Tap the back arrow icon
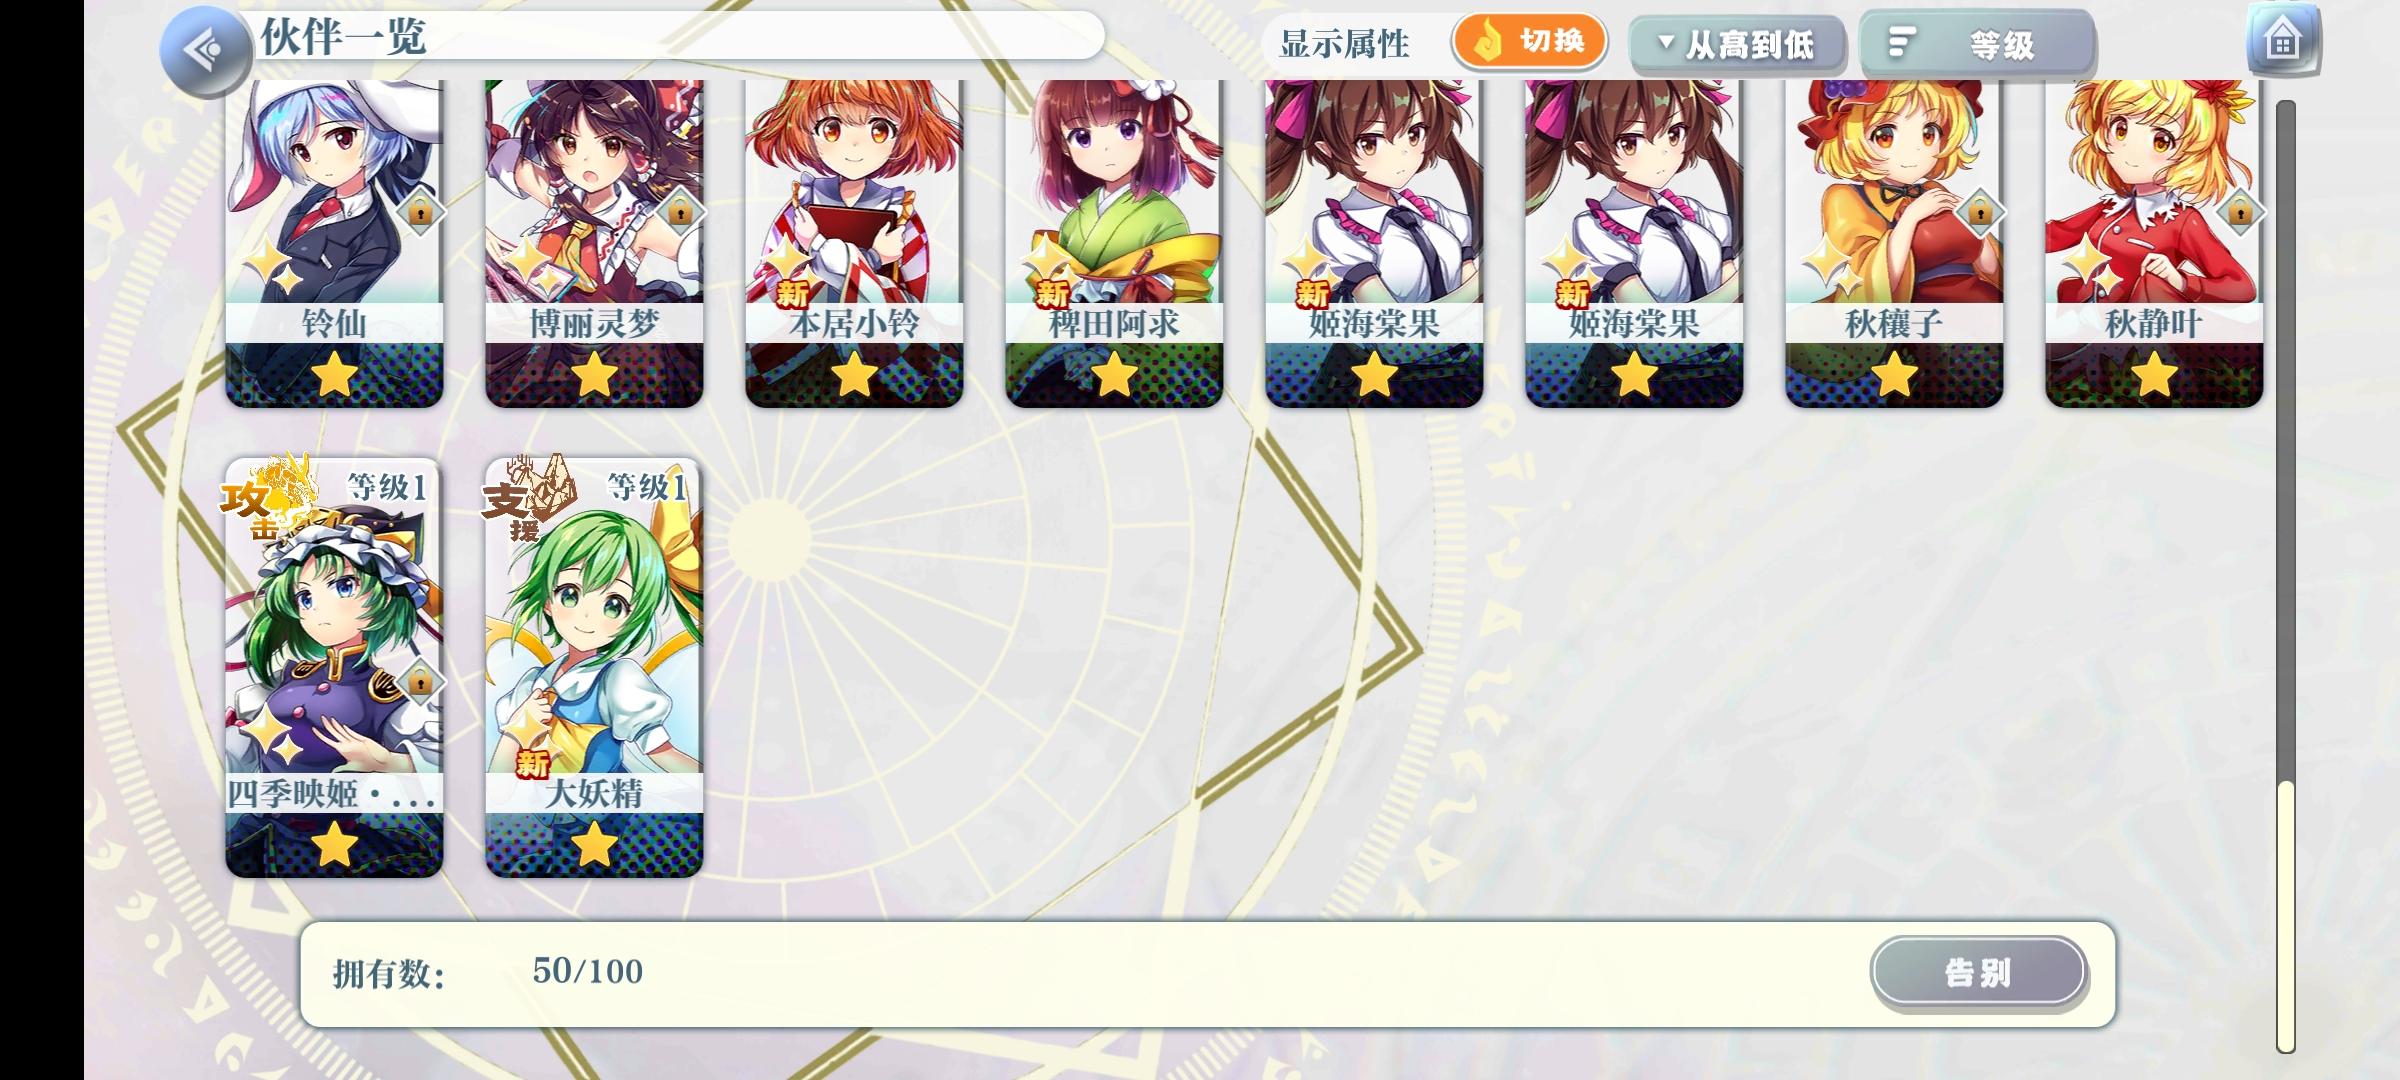 point(206,50)
